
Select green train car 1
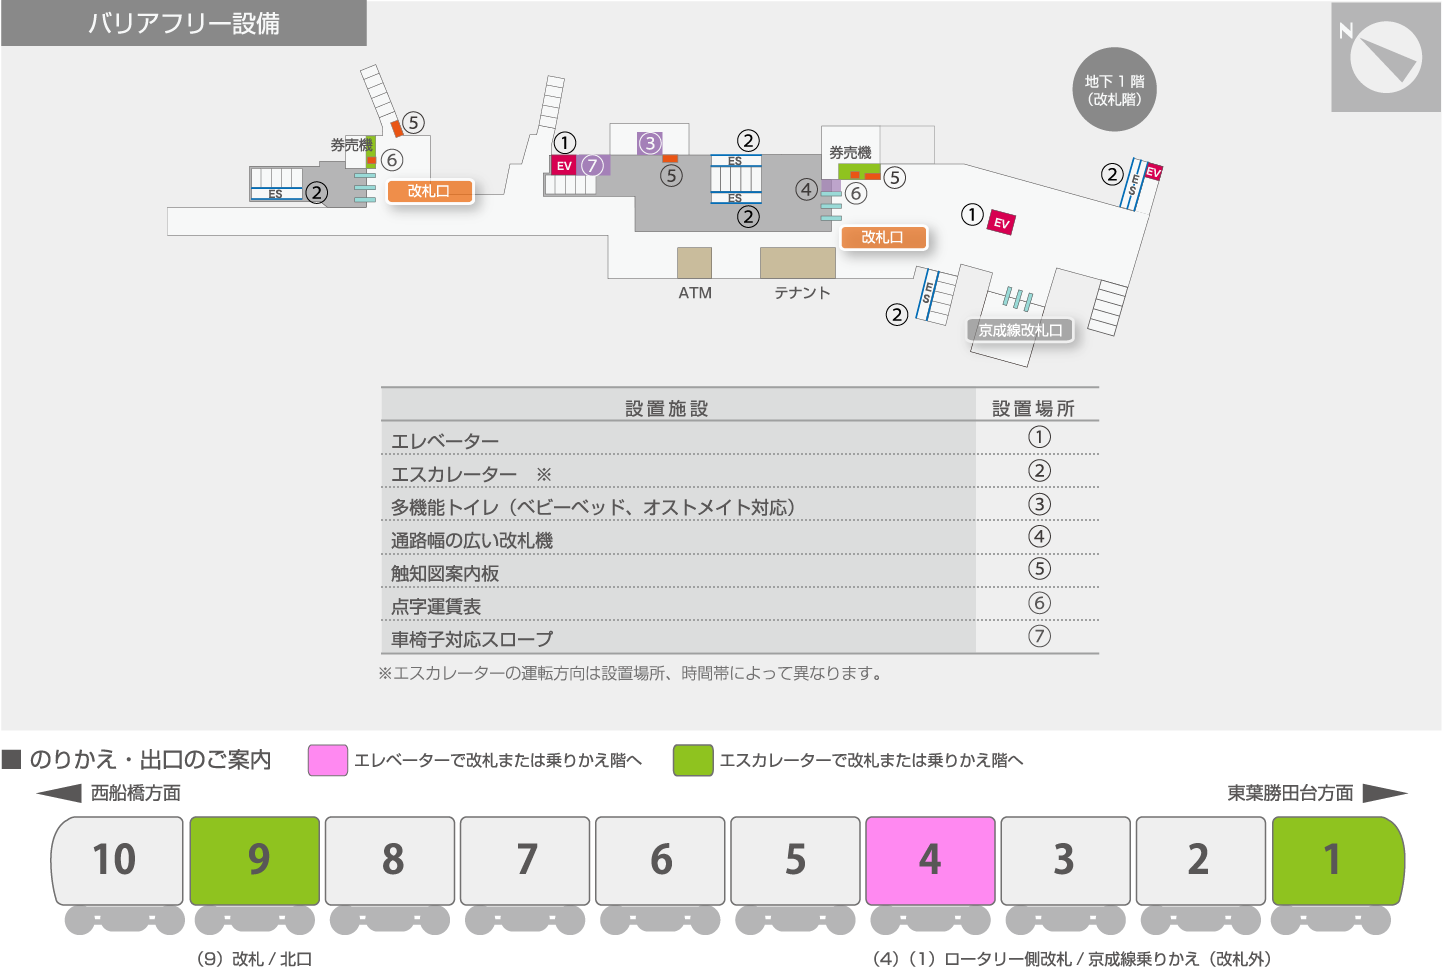(x=1338, y=860)
